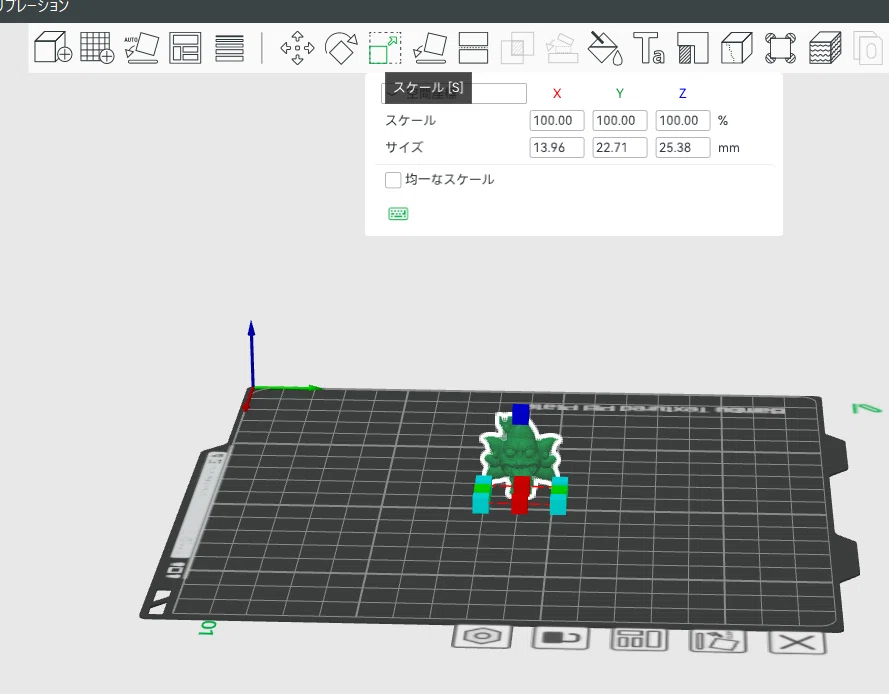Open the variable layer height lines icon

230,48
